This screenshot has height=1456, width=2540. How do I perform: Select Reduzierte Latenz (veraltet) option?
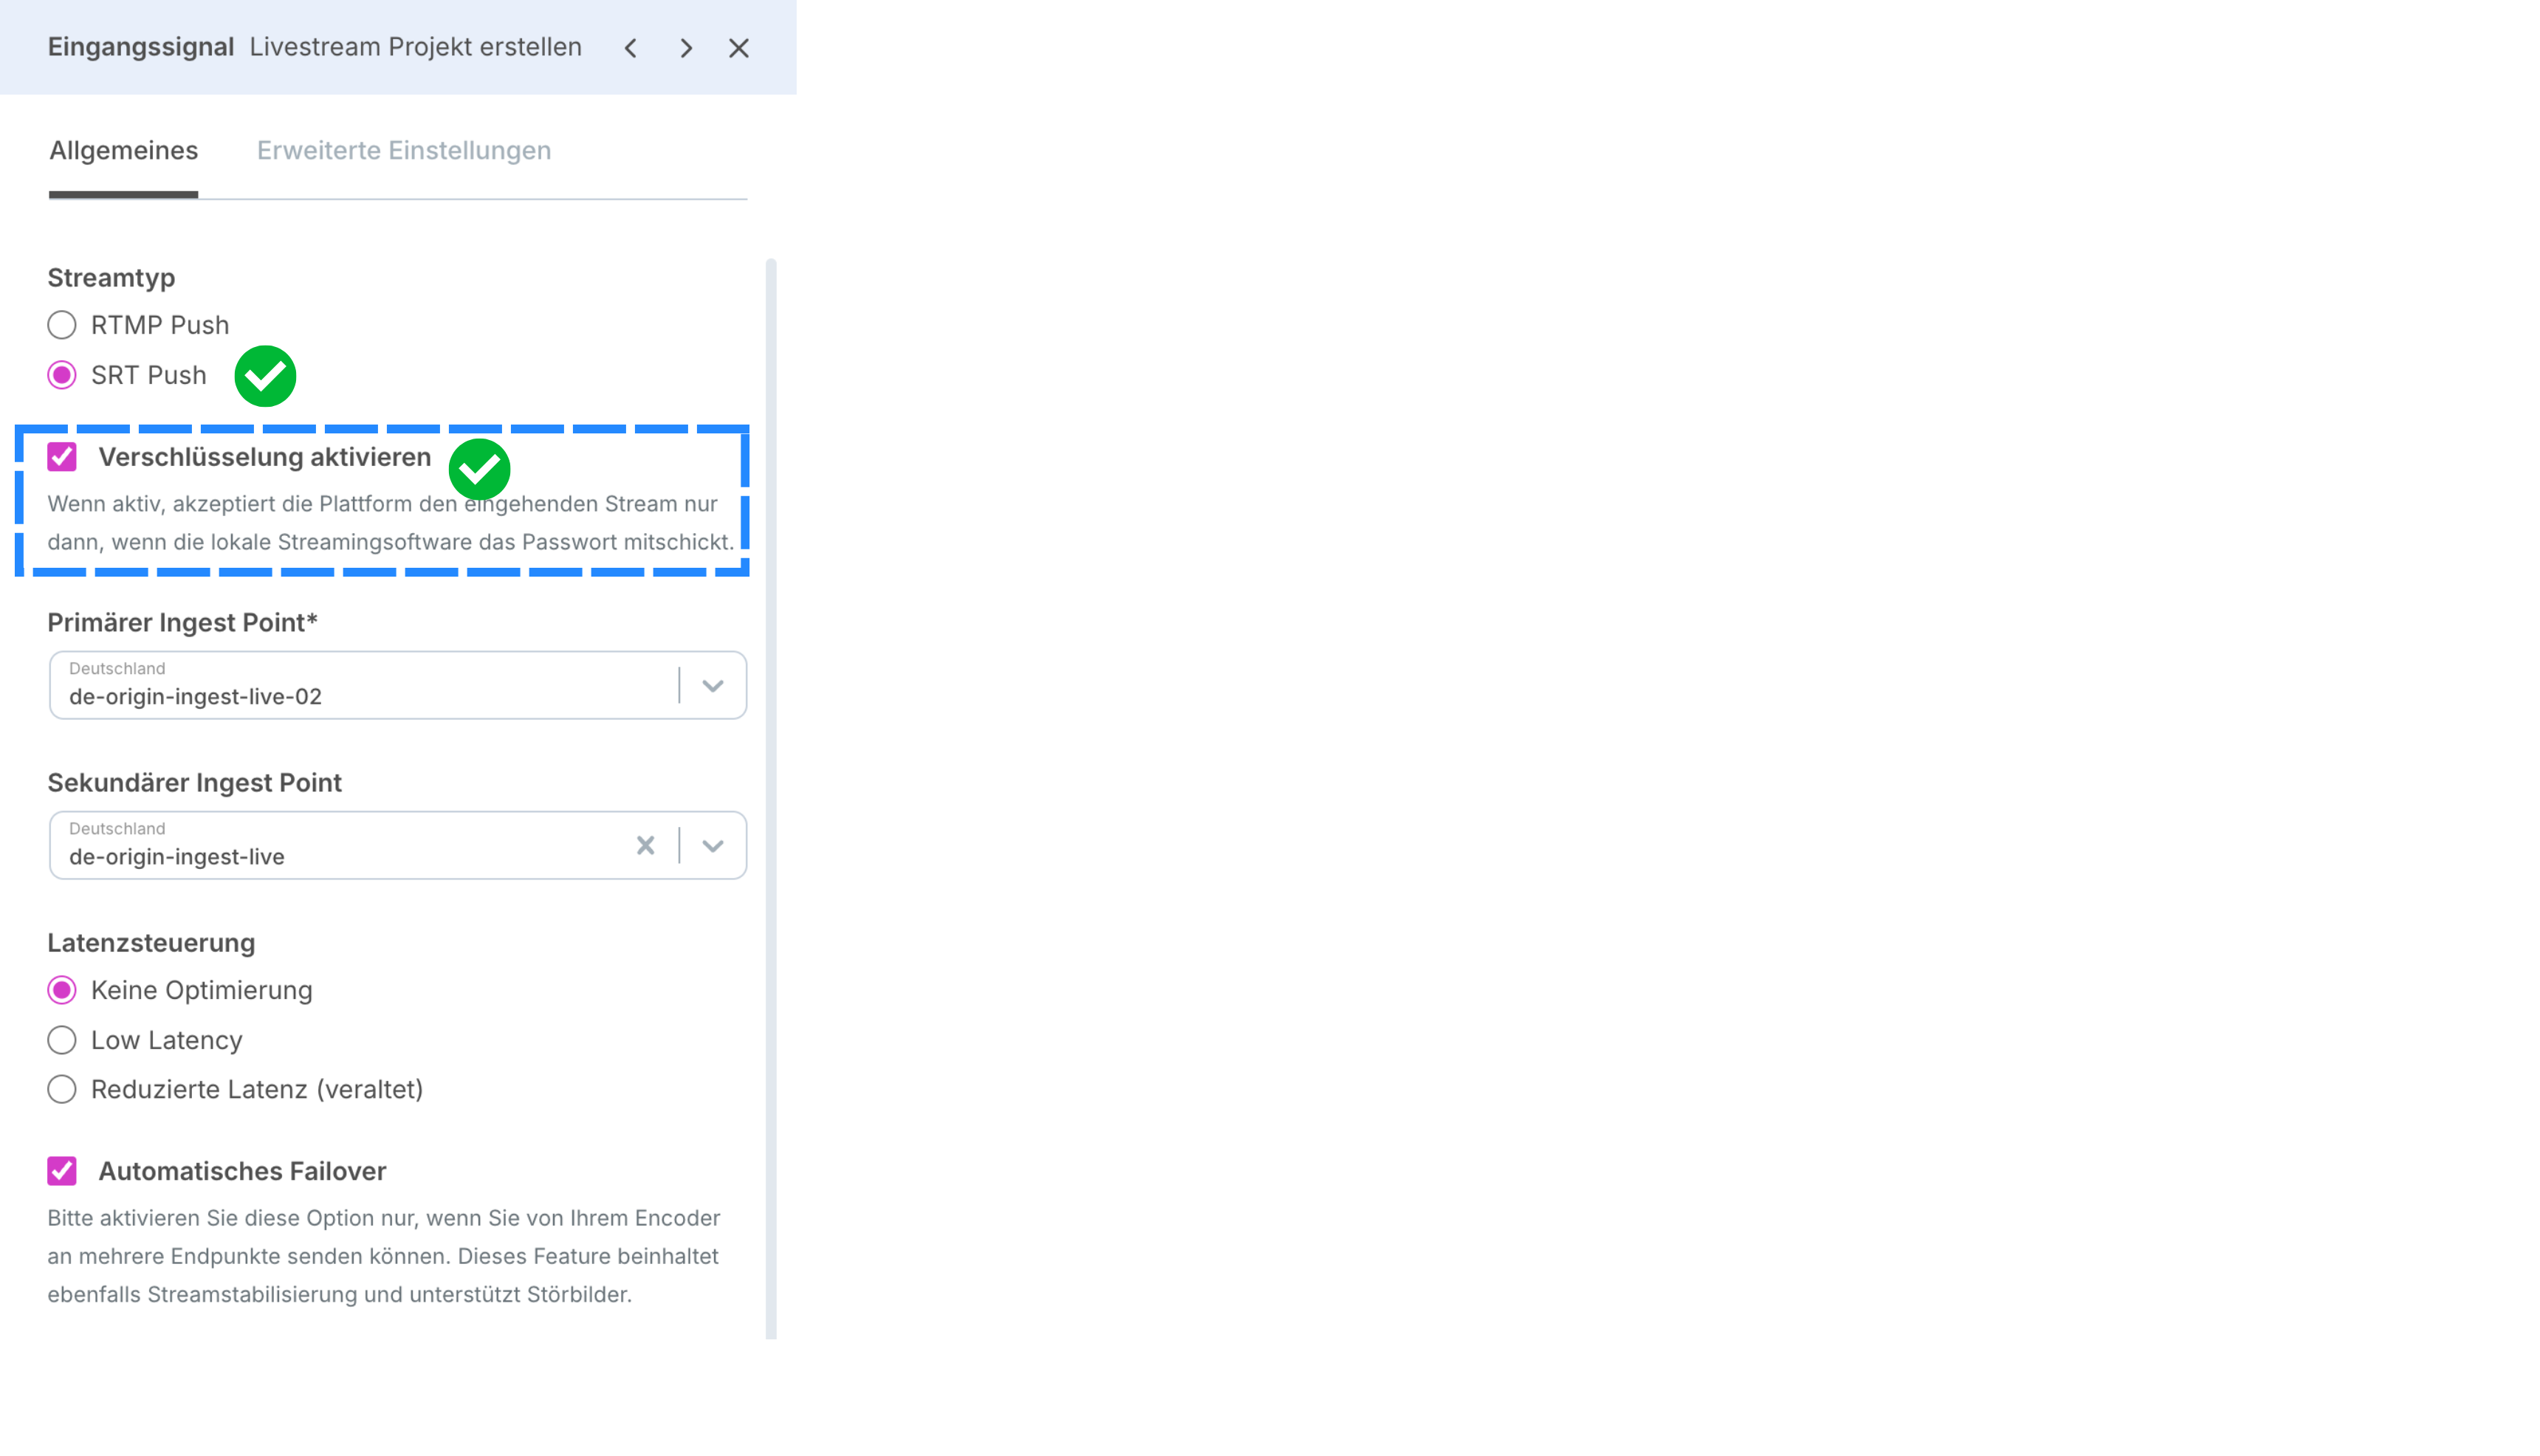(x=62, y=1089)
